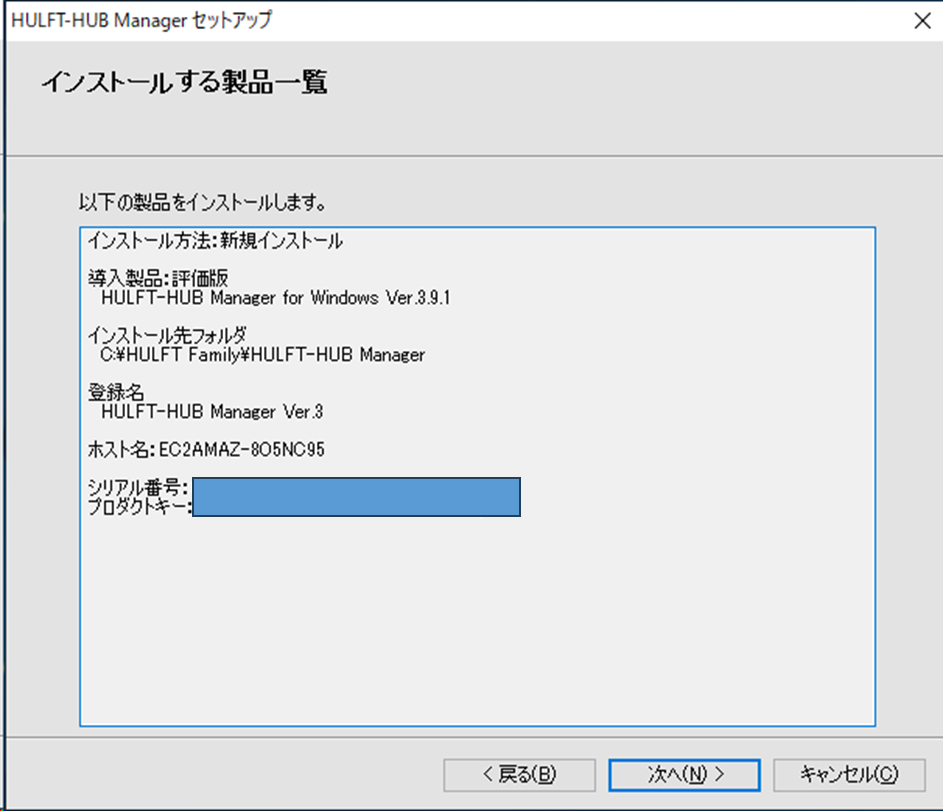The height and width of the screenshot is (811, 943).
Task: Click the 以下の製品をインストールします。 message
Action: point(203,203)
